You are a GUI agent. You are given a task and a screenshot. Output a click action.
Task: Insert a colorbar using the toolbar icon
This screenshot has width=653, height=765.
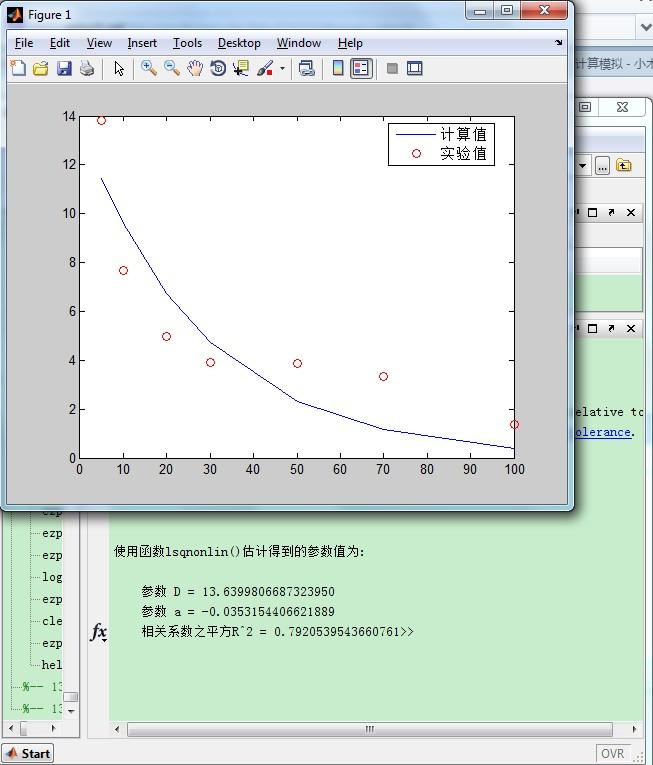point(338,68)
